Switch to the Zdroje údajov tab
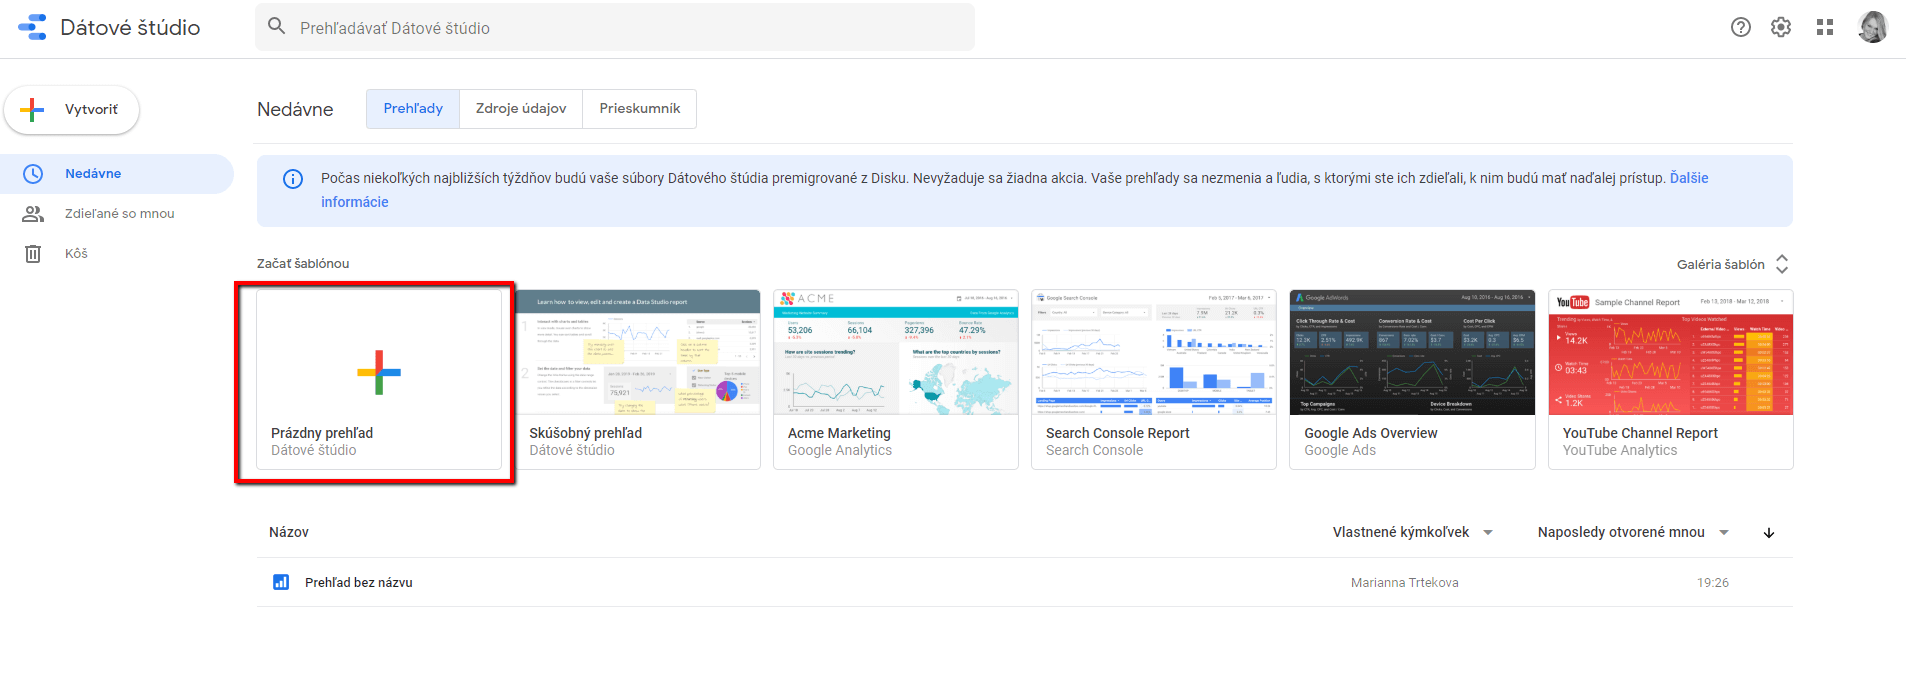Screen dimensions: 1906x698 click(x=521, y=109)
